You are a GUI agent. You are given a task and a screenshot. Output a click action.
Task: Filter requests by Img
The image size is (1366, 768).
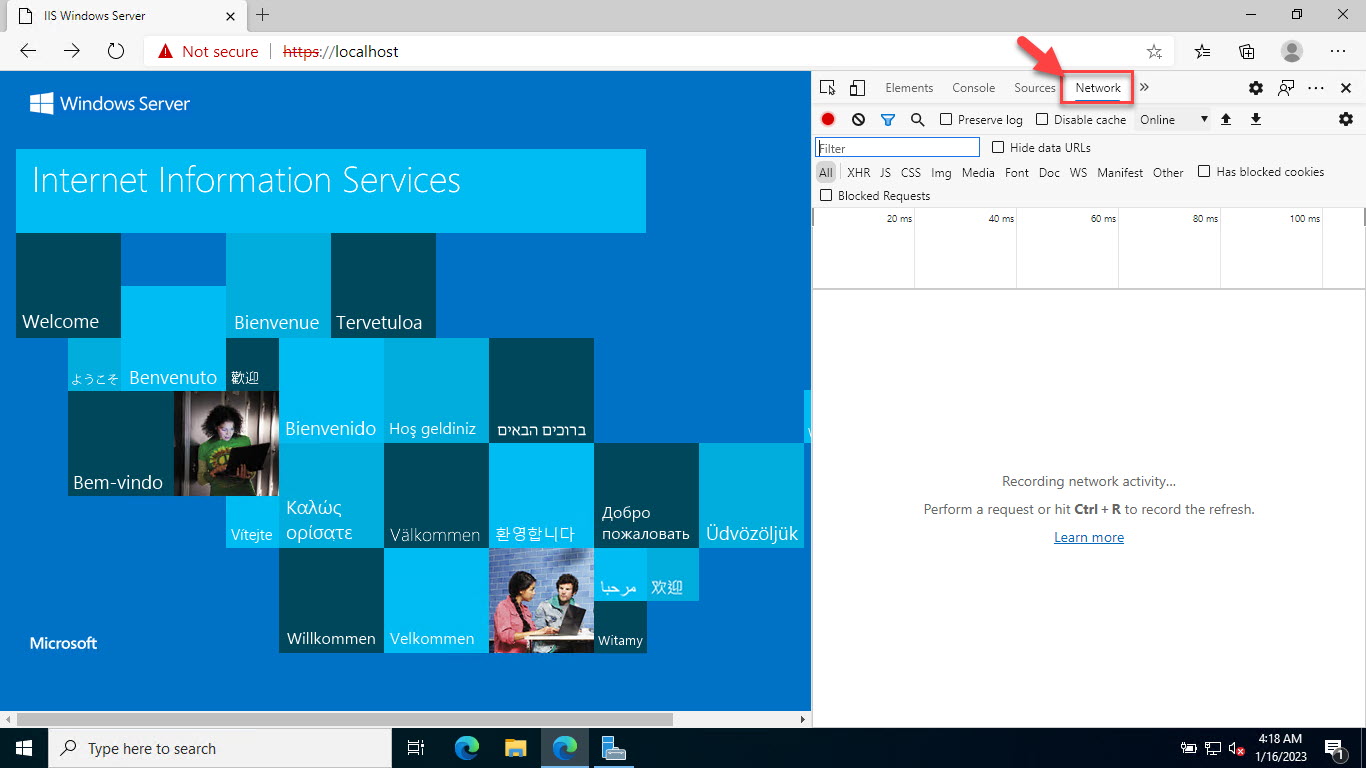(941, 172)
